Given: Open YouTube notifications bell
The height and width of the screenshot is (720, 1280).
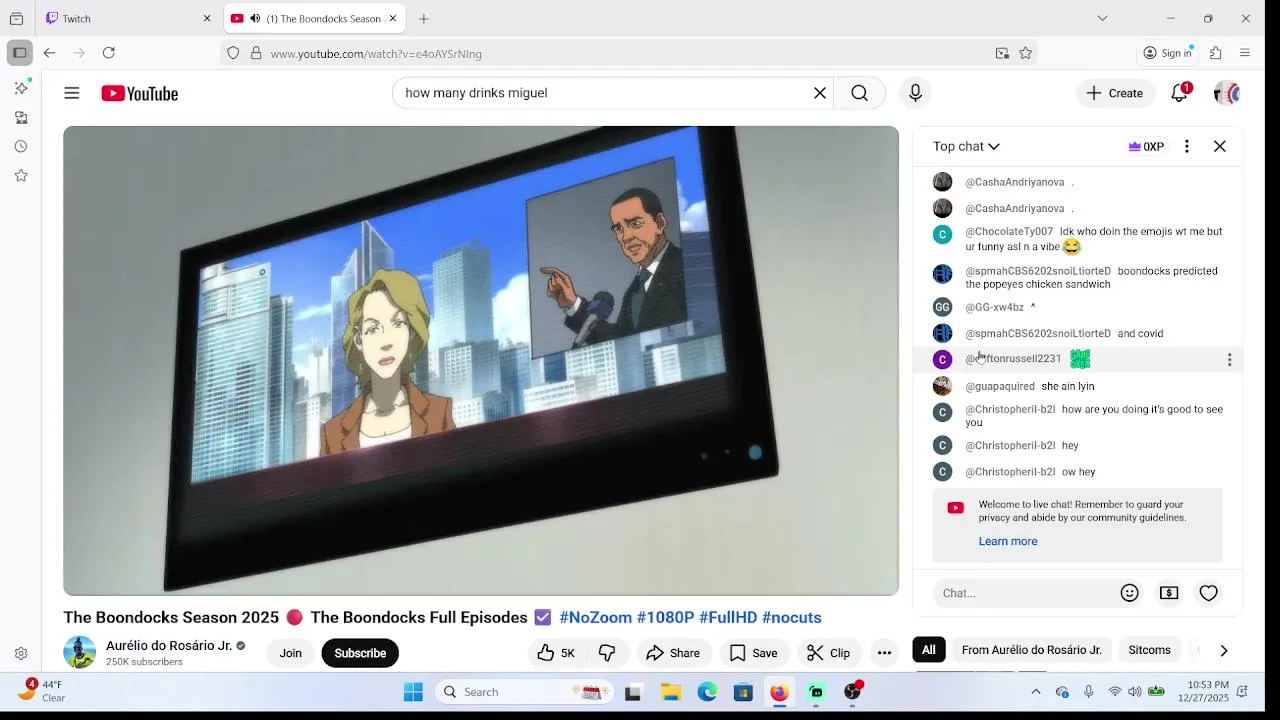Looking at the screenshot, I should click(1180, 93).
